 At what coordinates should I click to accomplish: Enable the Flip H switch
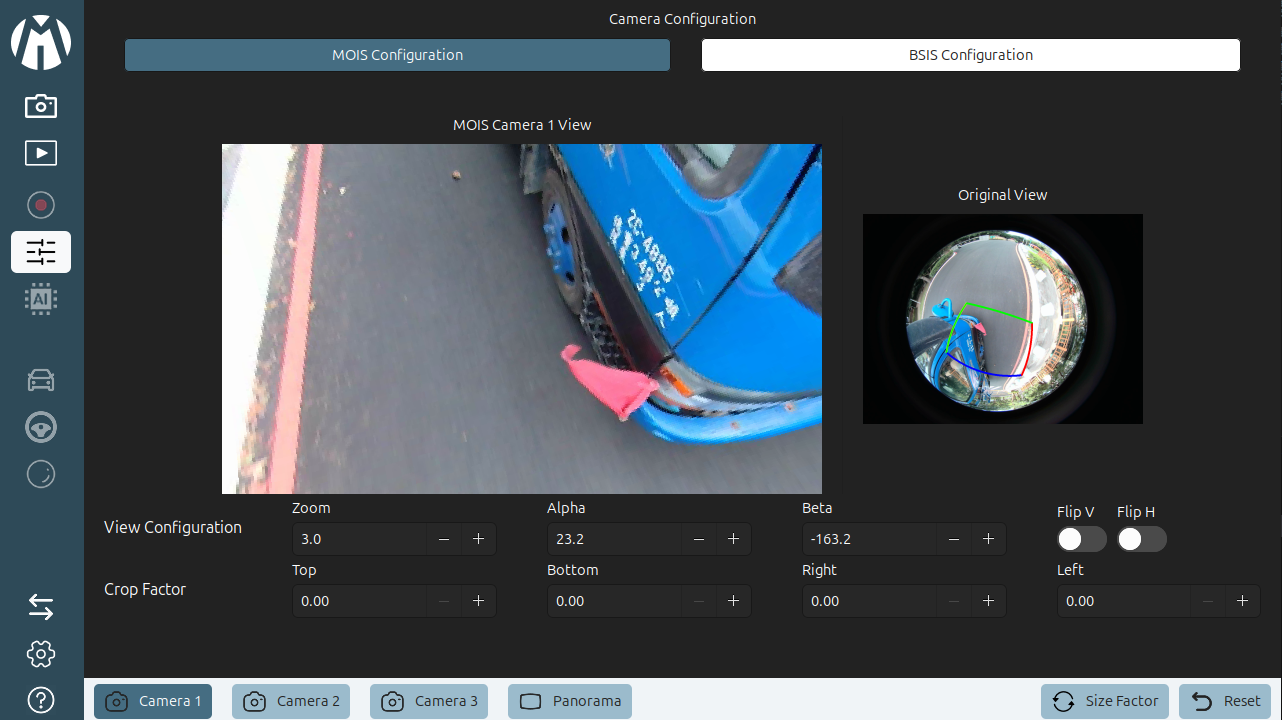click(x=1141, y=539)
